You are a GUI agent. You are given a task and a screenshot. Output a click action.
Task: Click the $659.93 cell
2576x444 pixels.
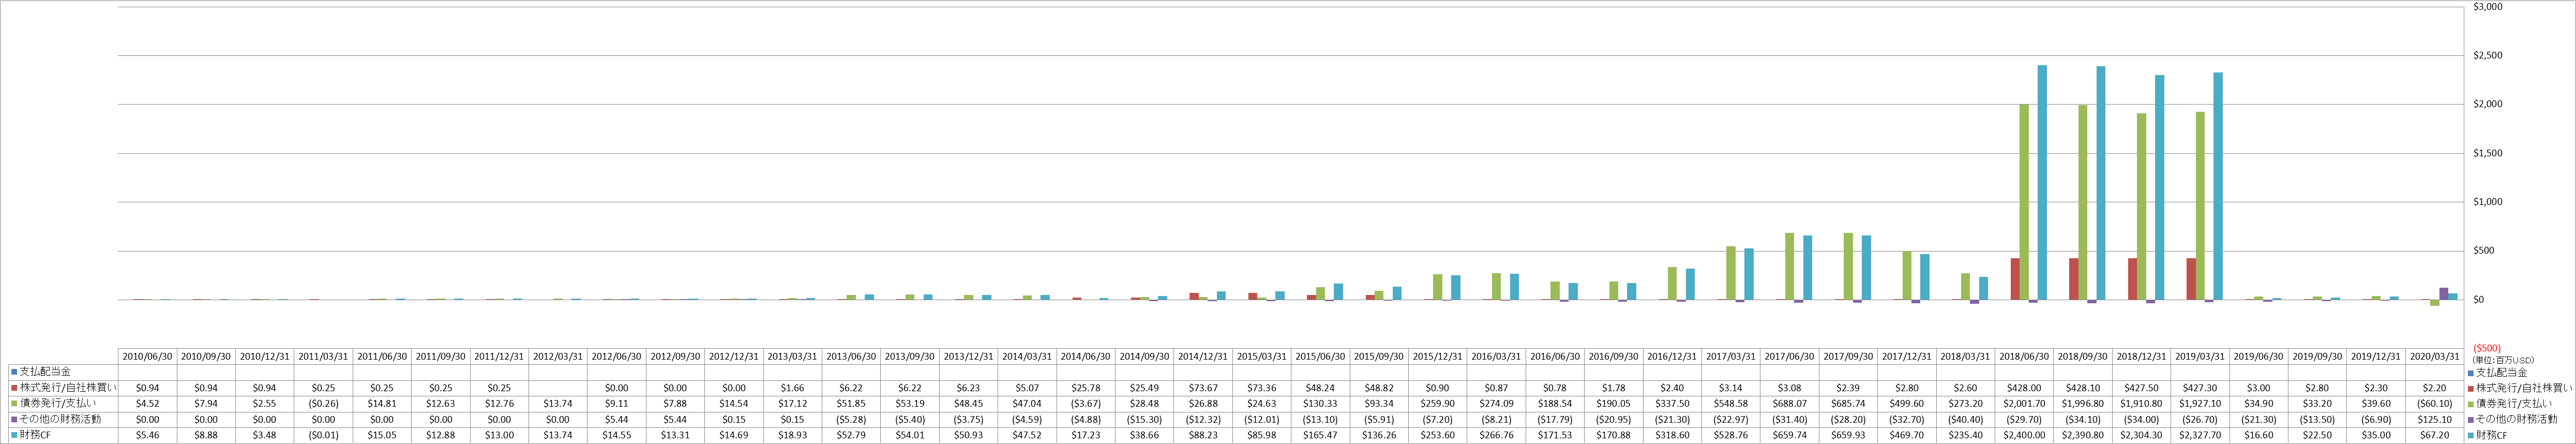tap(1850, 435)
